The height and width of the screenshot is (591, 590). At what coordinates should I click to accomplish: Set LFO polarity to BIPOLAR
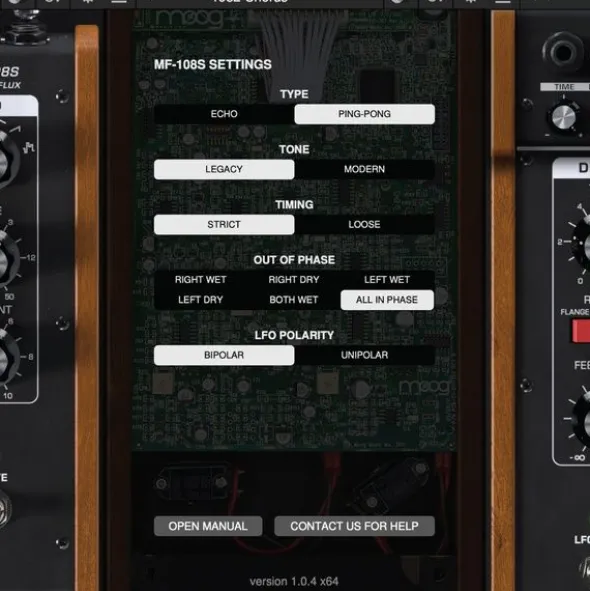(224, 355)
